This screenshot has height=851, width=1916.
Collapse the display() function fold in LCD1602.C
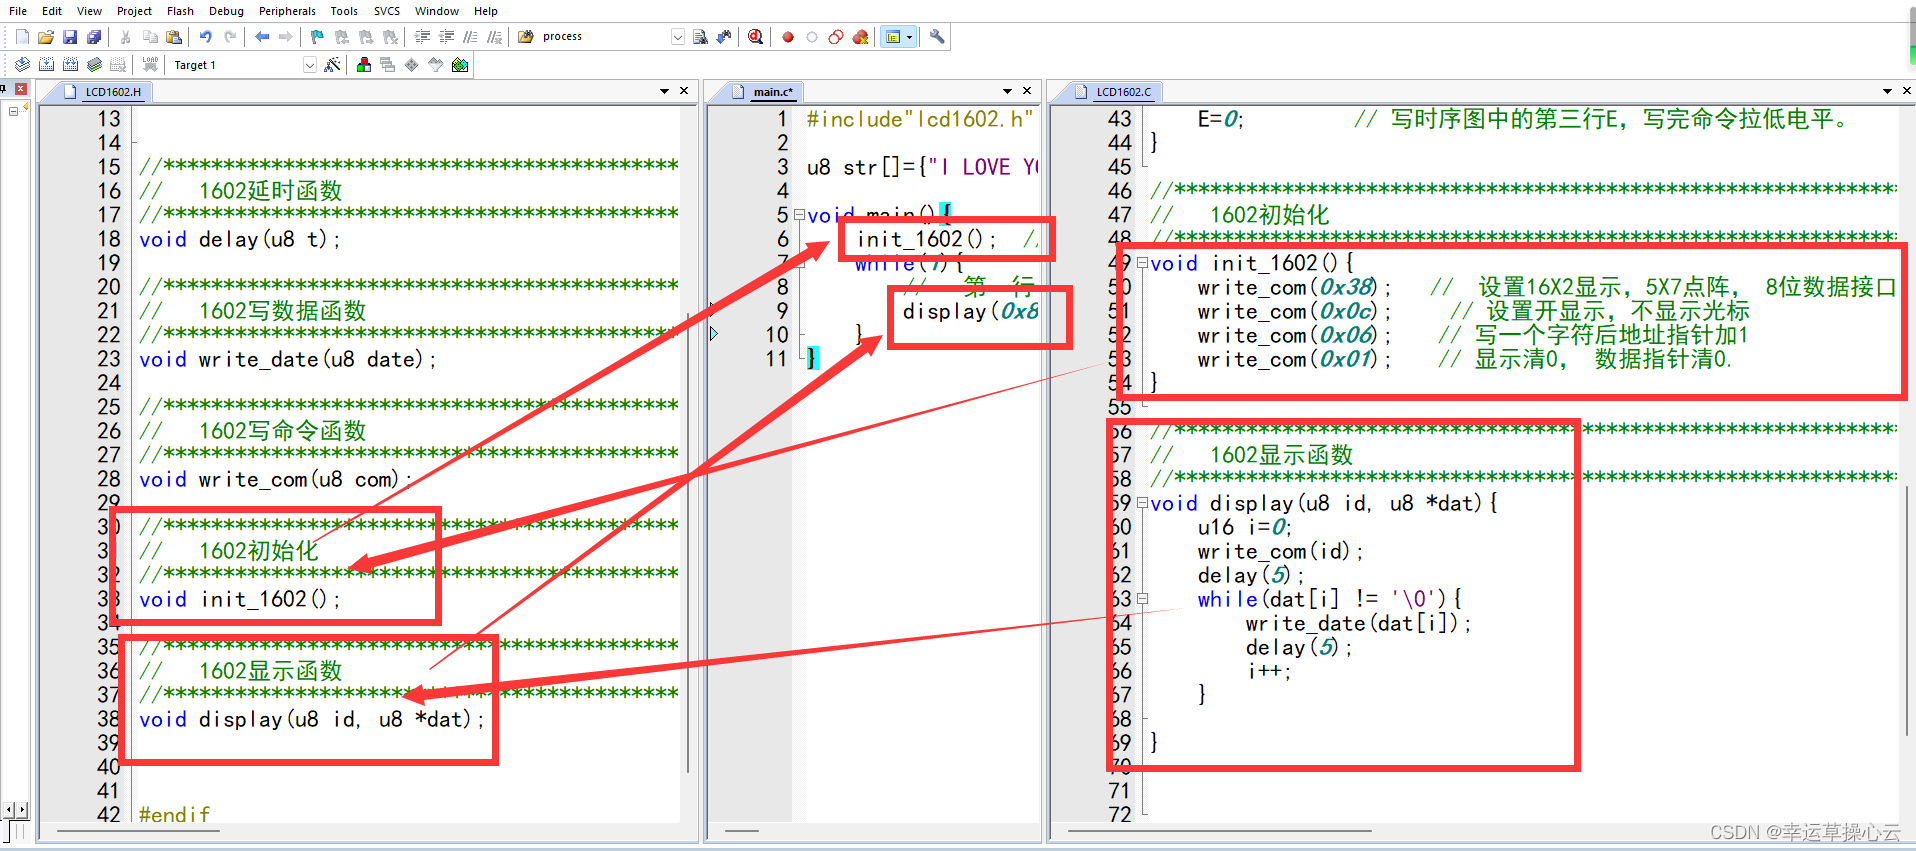click(x=1142, y=503)
